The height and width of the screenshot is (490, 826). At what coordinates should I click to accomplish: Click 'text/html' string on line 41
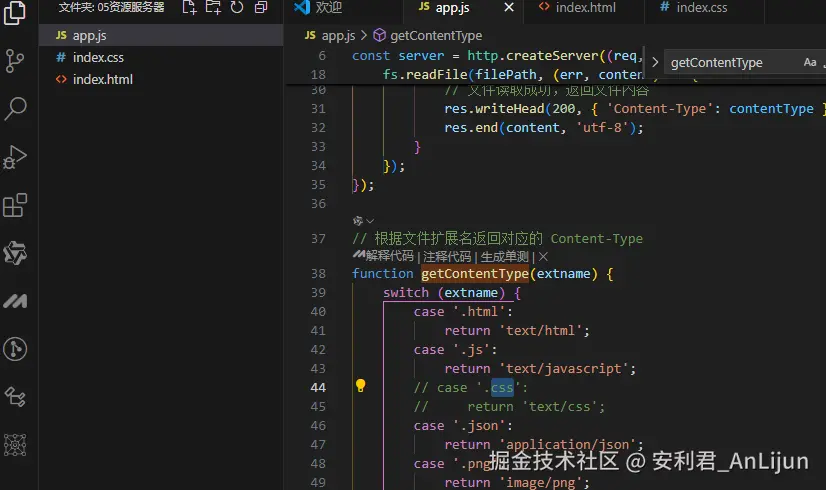point(540,330)
